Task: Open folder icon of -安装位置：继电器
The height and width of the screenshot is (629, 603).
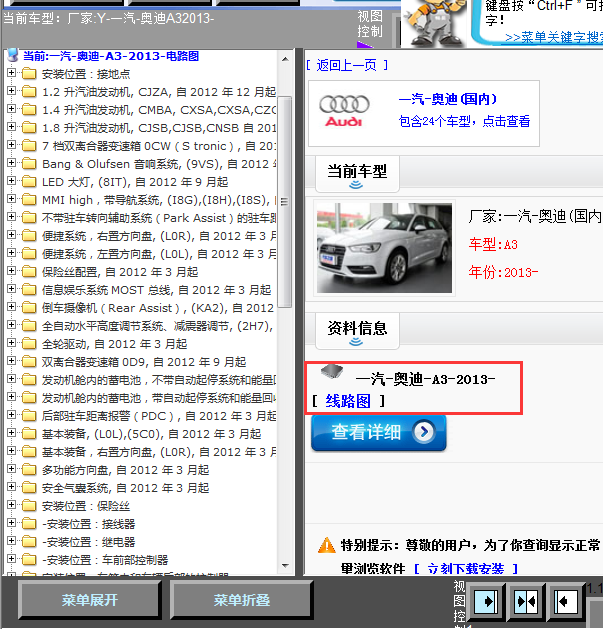Action: click(x=29, y=542)
